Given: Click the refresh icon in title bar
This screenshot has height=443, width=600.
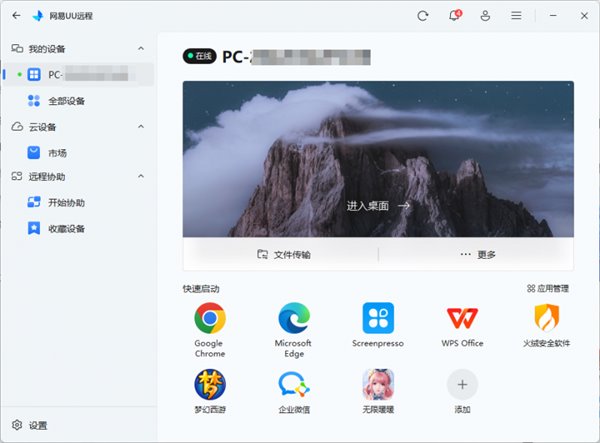Looking at the screenshot, I should pos(423,16).
